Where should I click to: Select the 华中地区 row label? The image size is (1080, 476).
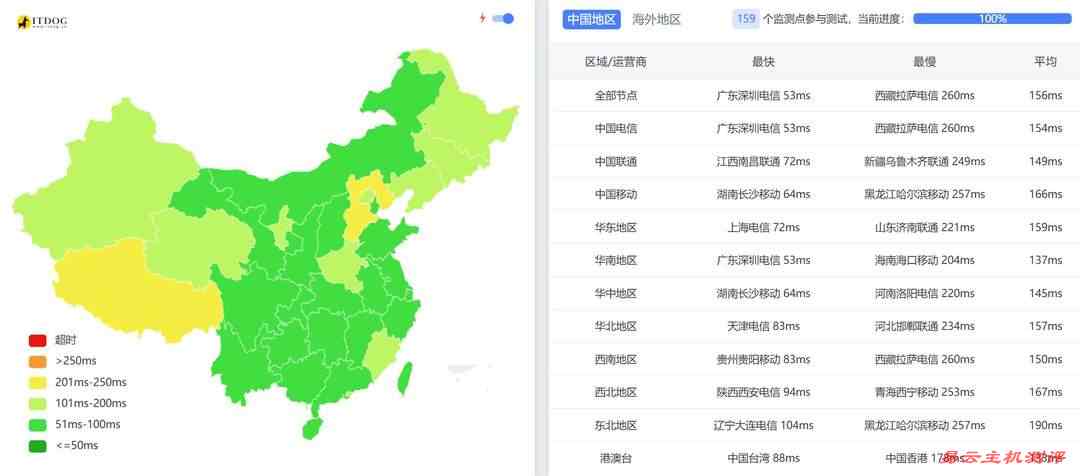click(616, 293)
